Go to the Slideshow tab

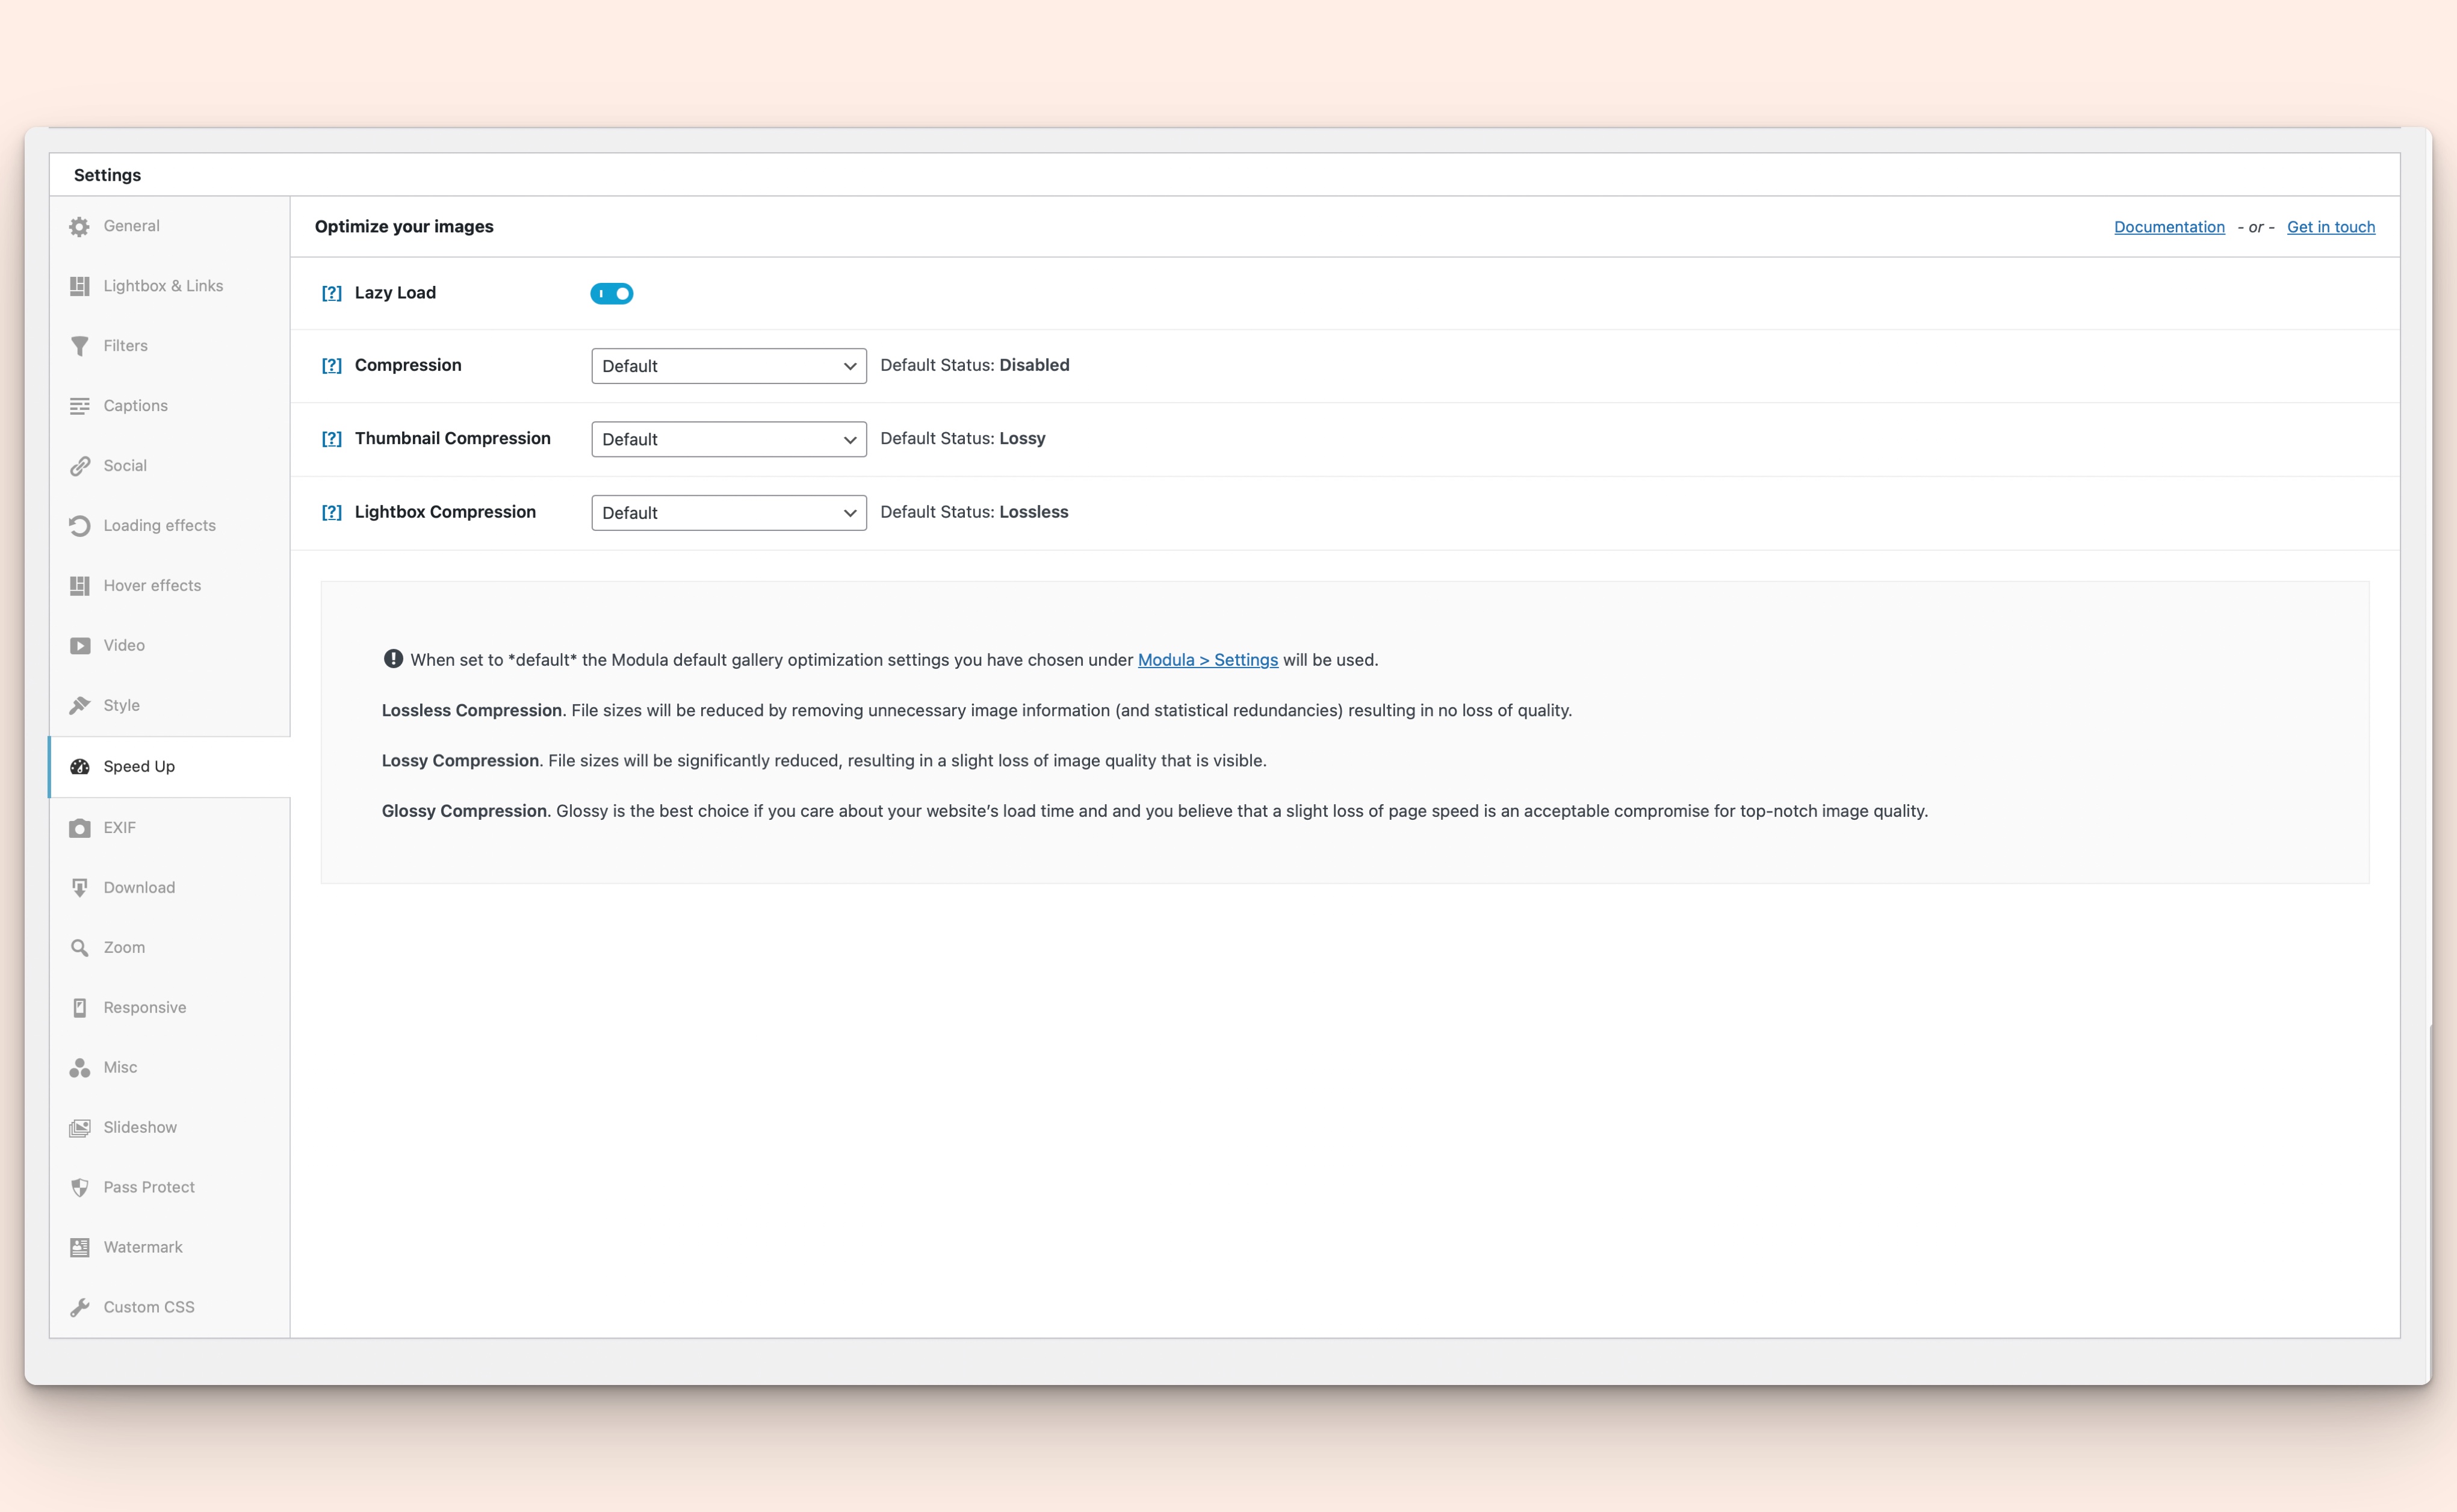coord(170,1128)
